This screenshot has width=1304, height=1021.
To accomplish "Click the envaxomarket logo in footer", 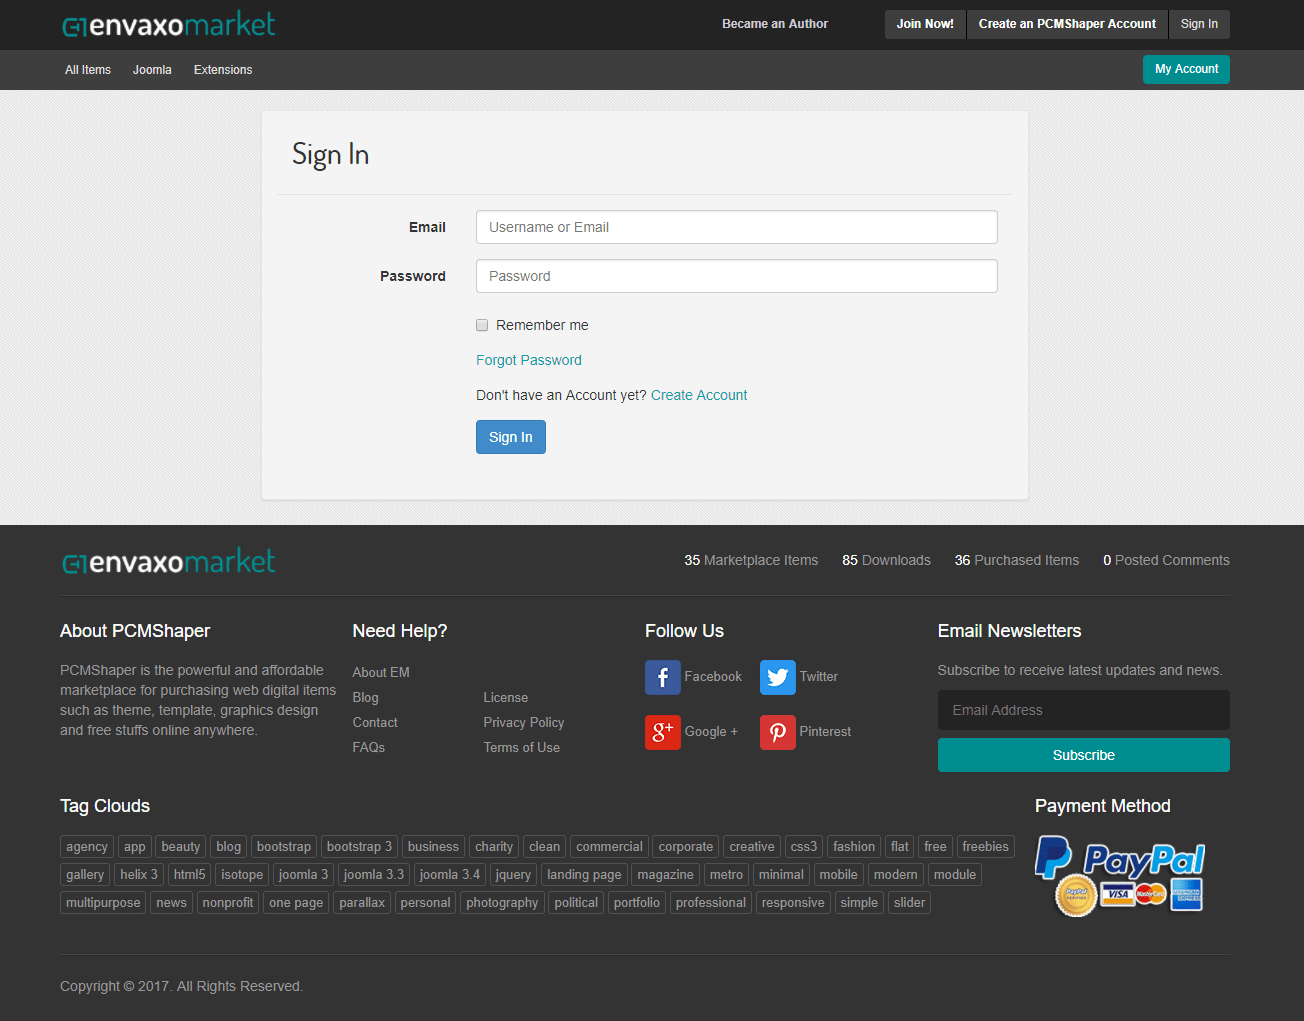I will click(168, 561).
